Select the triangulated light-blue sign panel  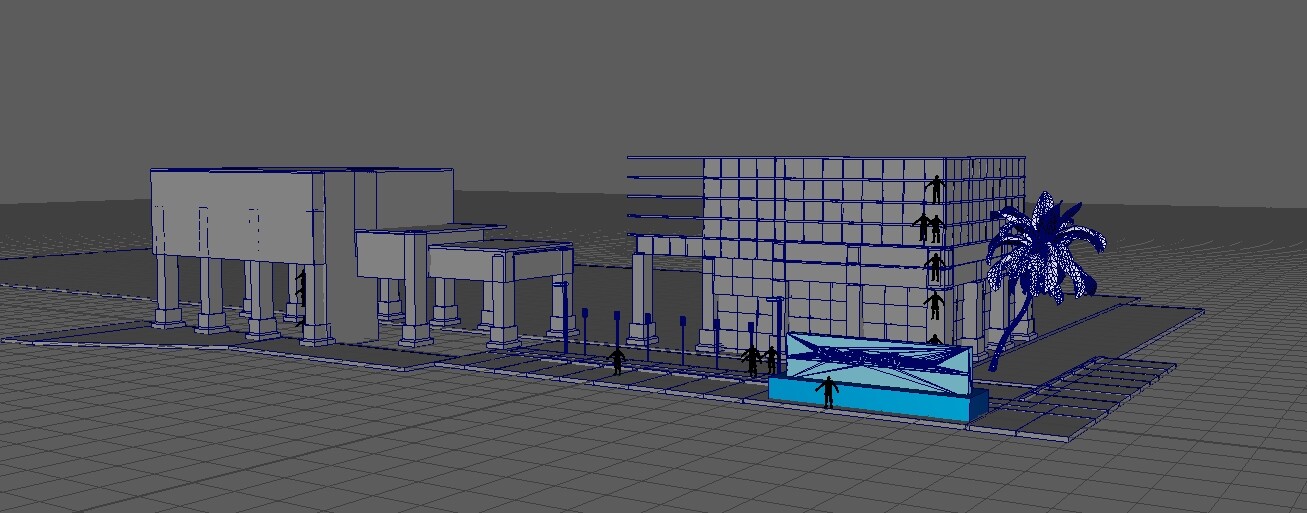coord(878,362)
